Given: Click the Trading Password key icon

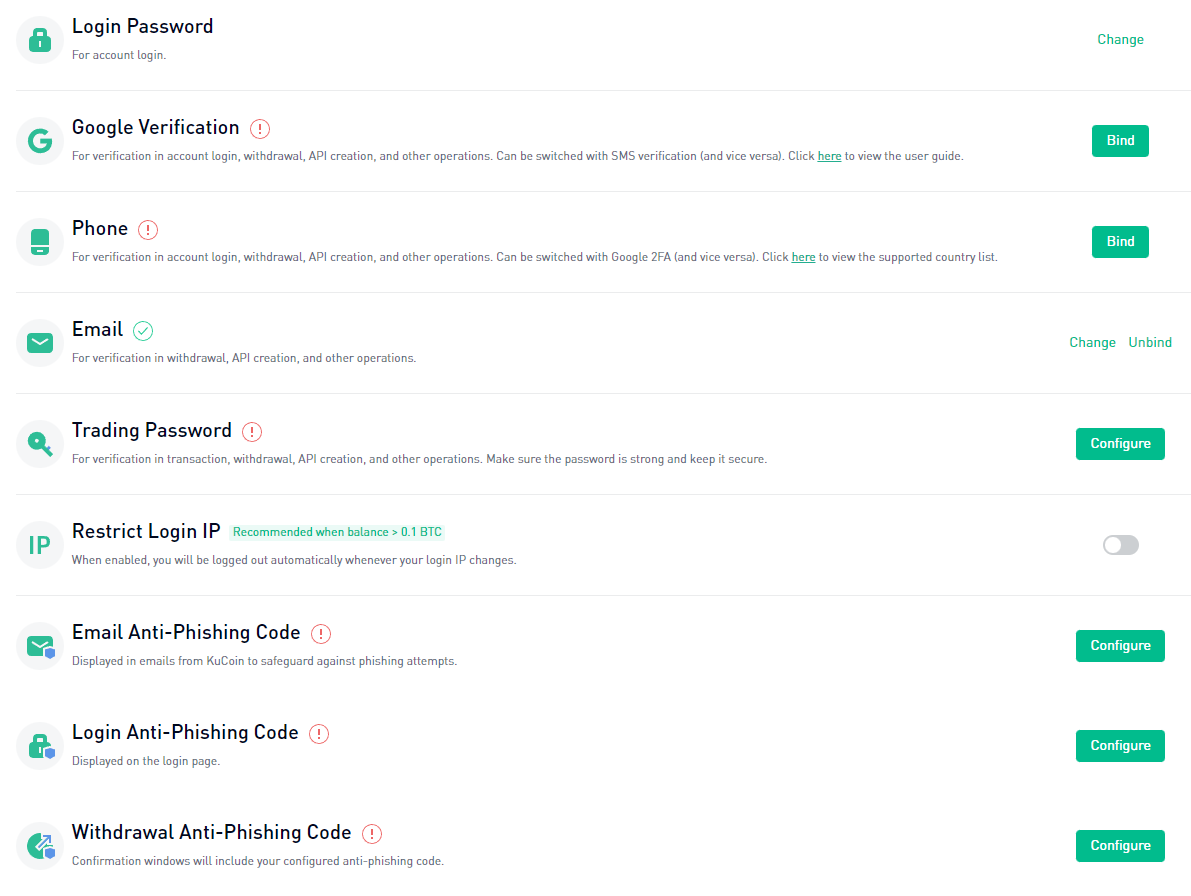Looking at the screenshot, I should click(39, 443).
